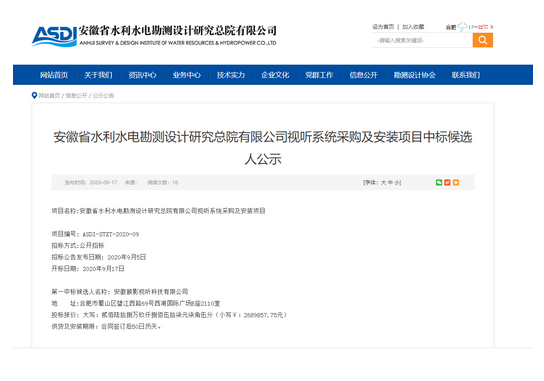The width and height of the screenshot is (544, 381).
Task: Click the location pin breadcrumb icon
Action: pos(34,95)
